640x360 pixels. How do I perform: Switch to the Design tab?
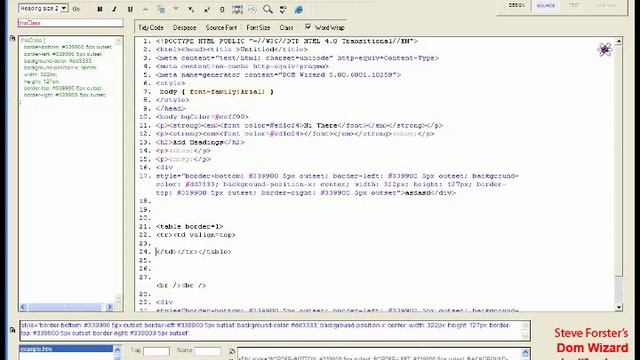(516, 6)
